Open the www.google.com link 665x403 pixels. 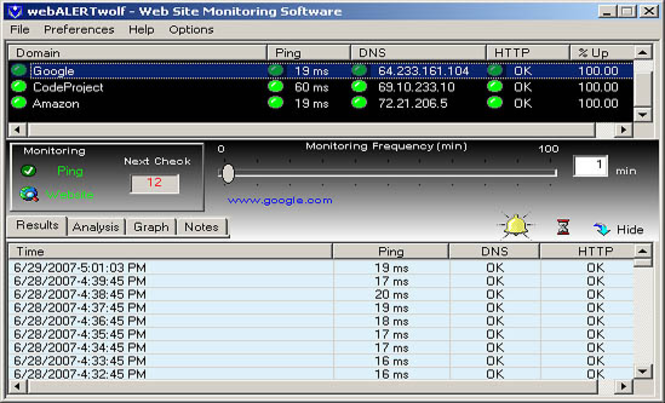click(x=280, y=200)
